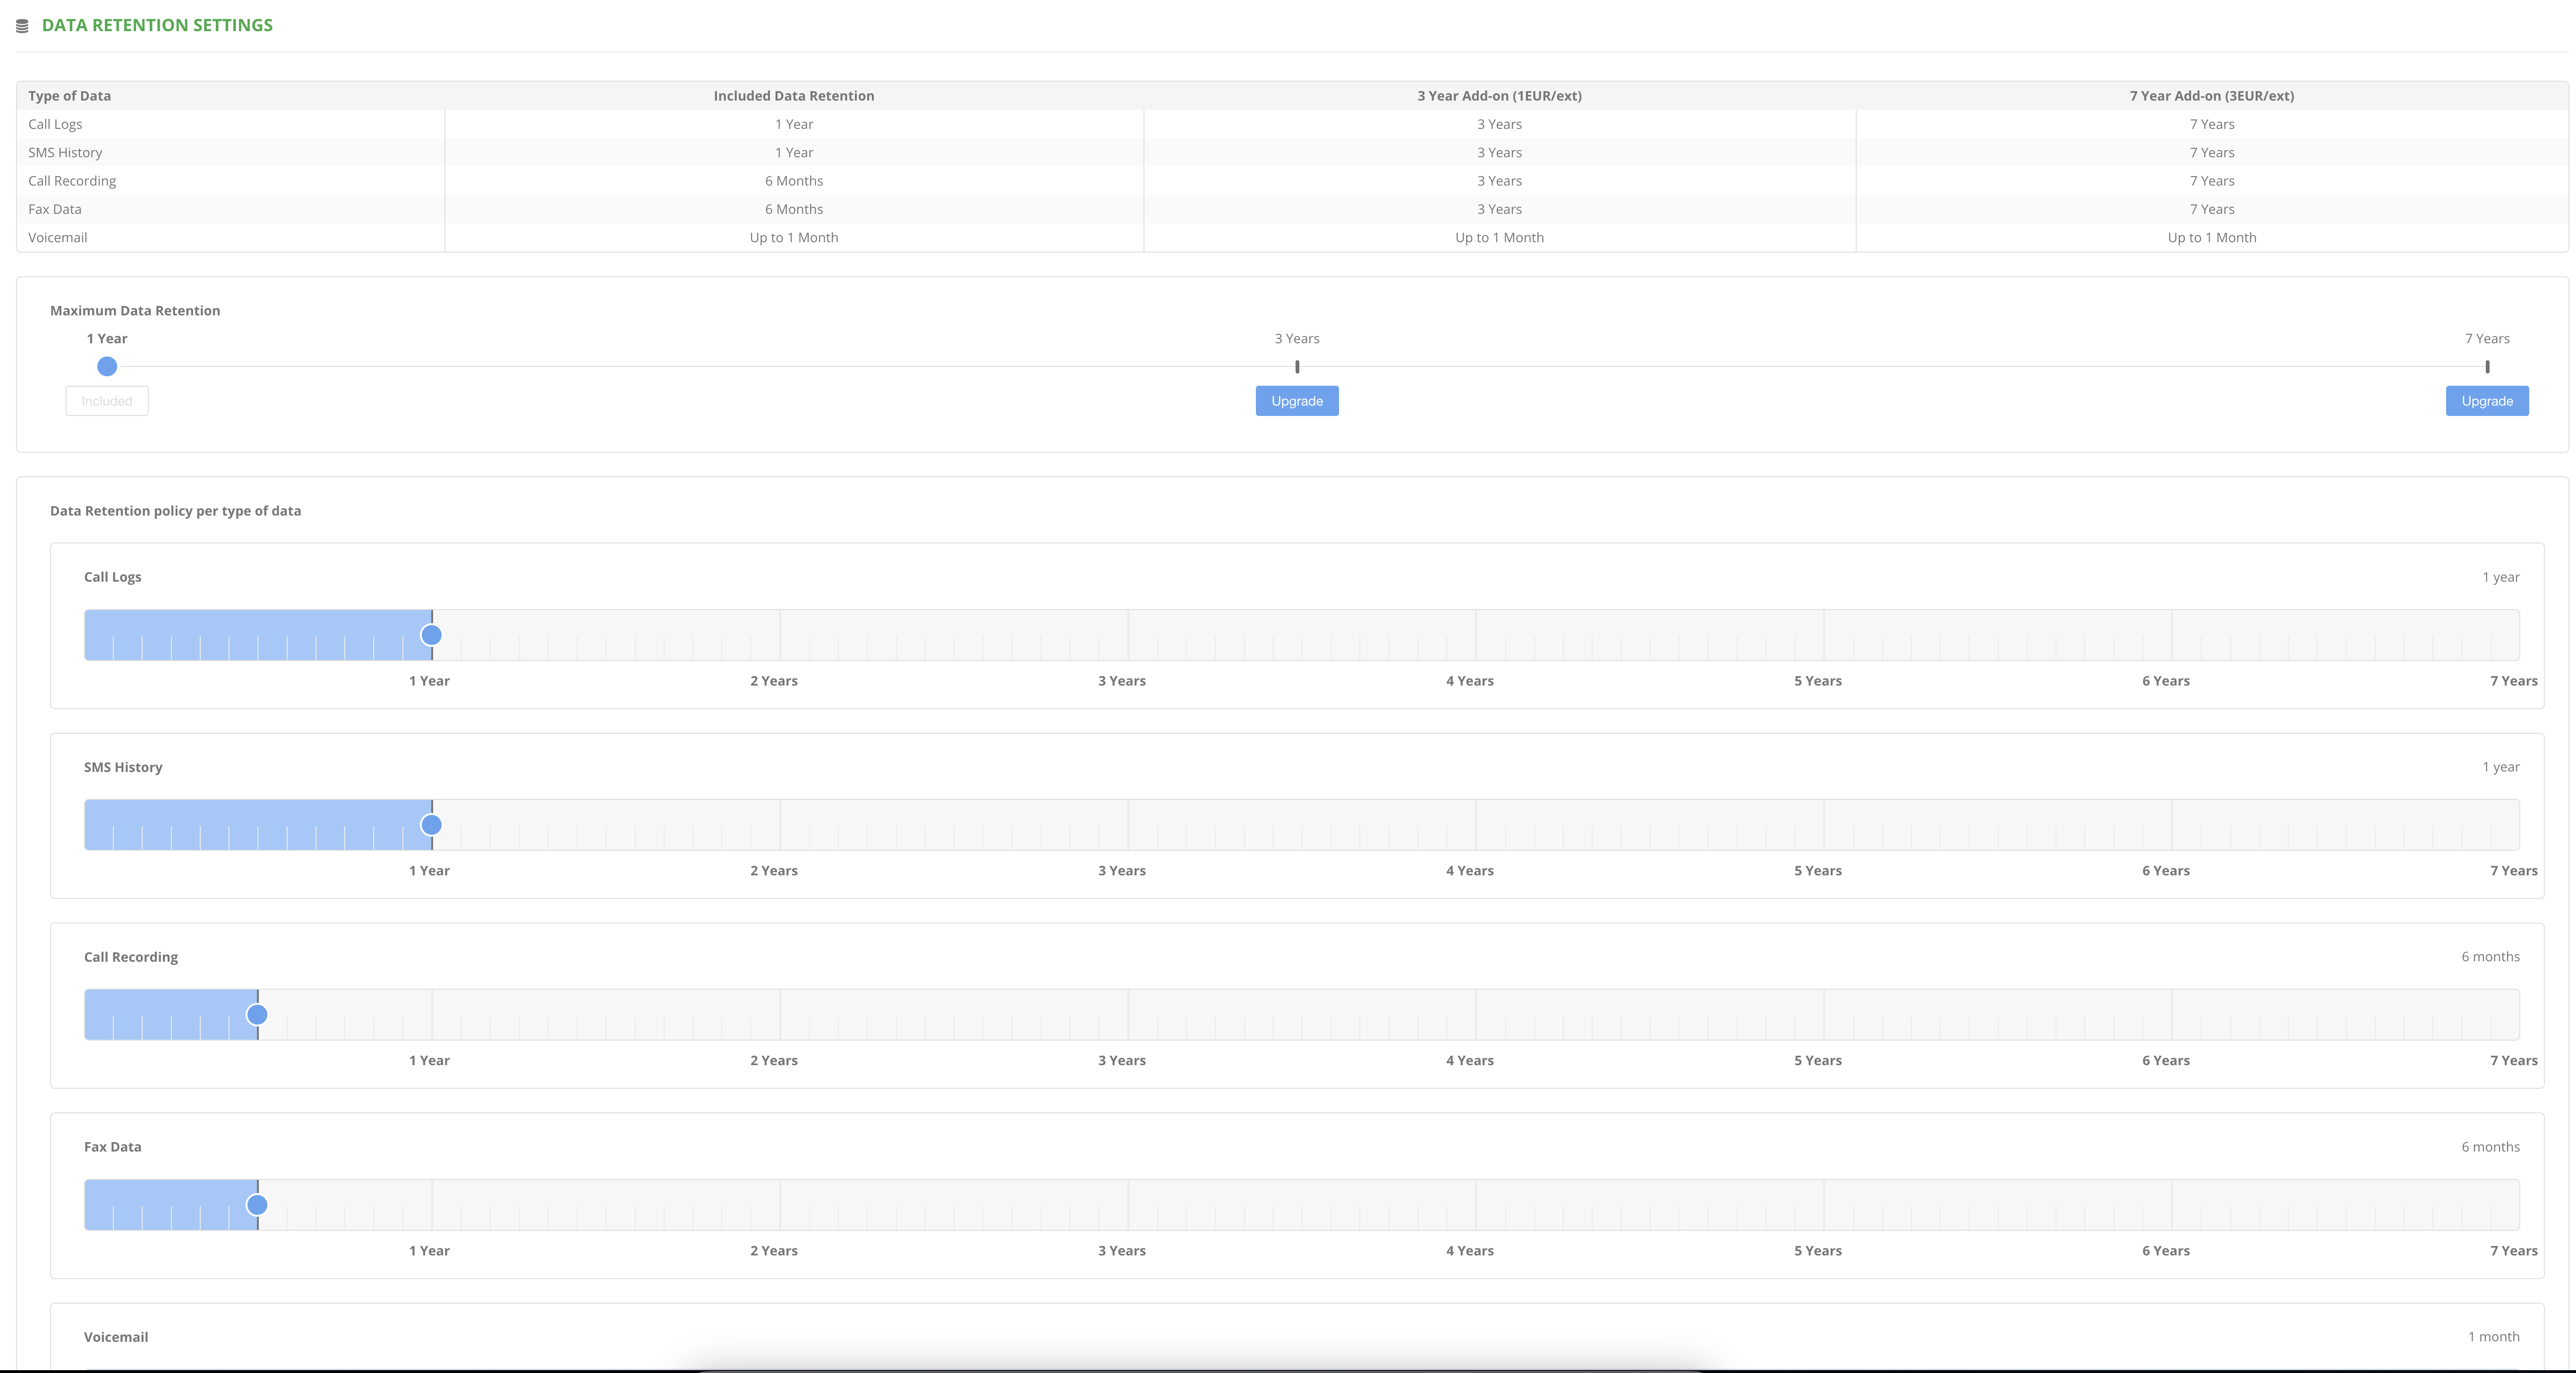This screenshot has height=1373, width=2576.
Task: Click the Call Recording row name in the table
Action: pos(72,181)
